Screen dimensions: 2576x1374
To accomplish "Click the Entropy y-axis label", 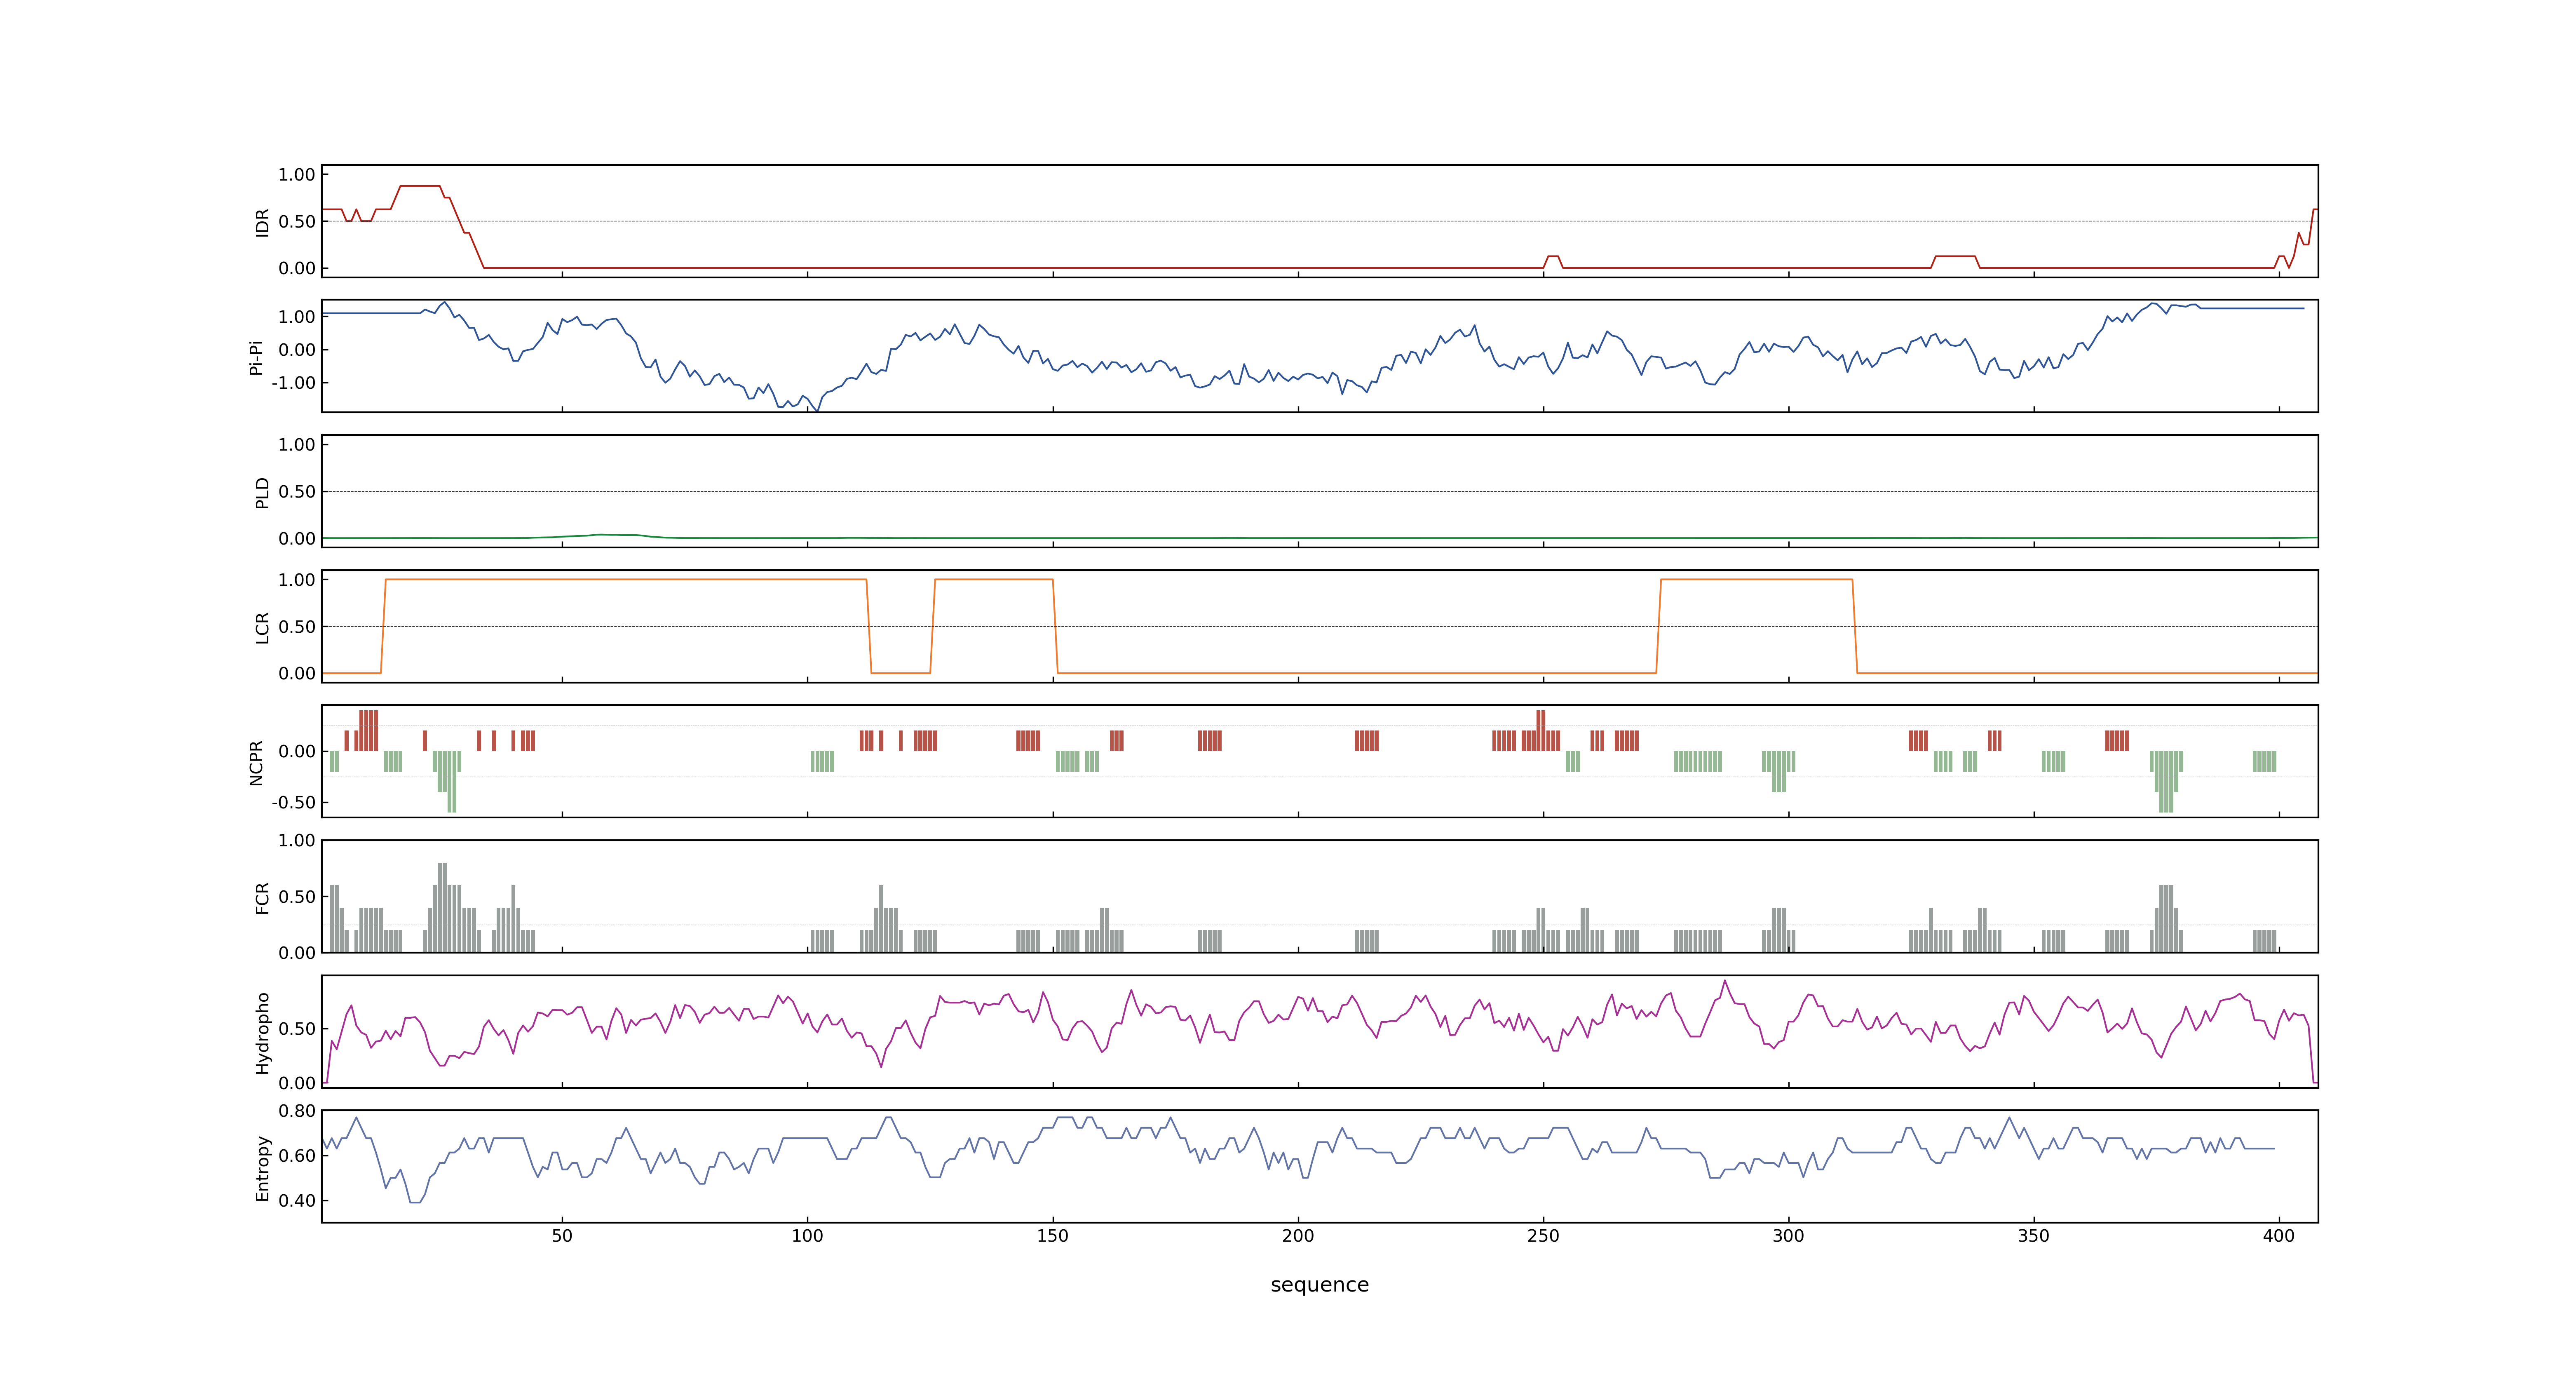I will [x=262, y=1167].
